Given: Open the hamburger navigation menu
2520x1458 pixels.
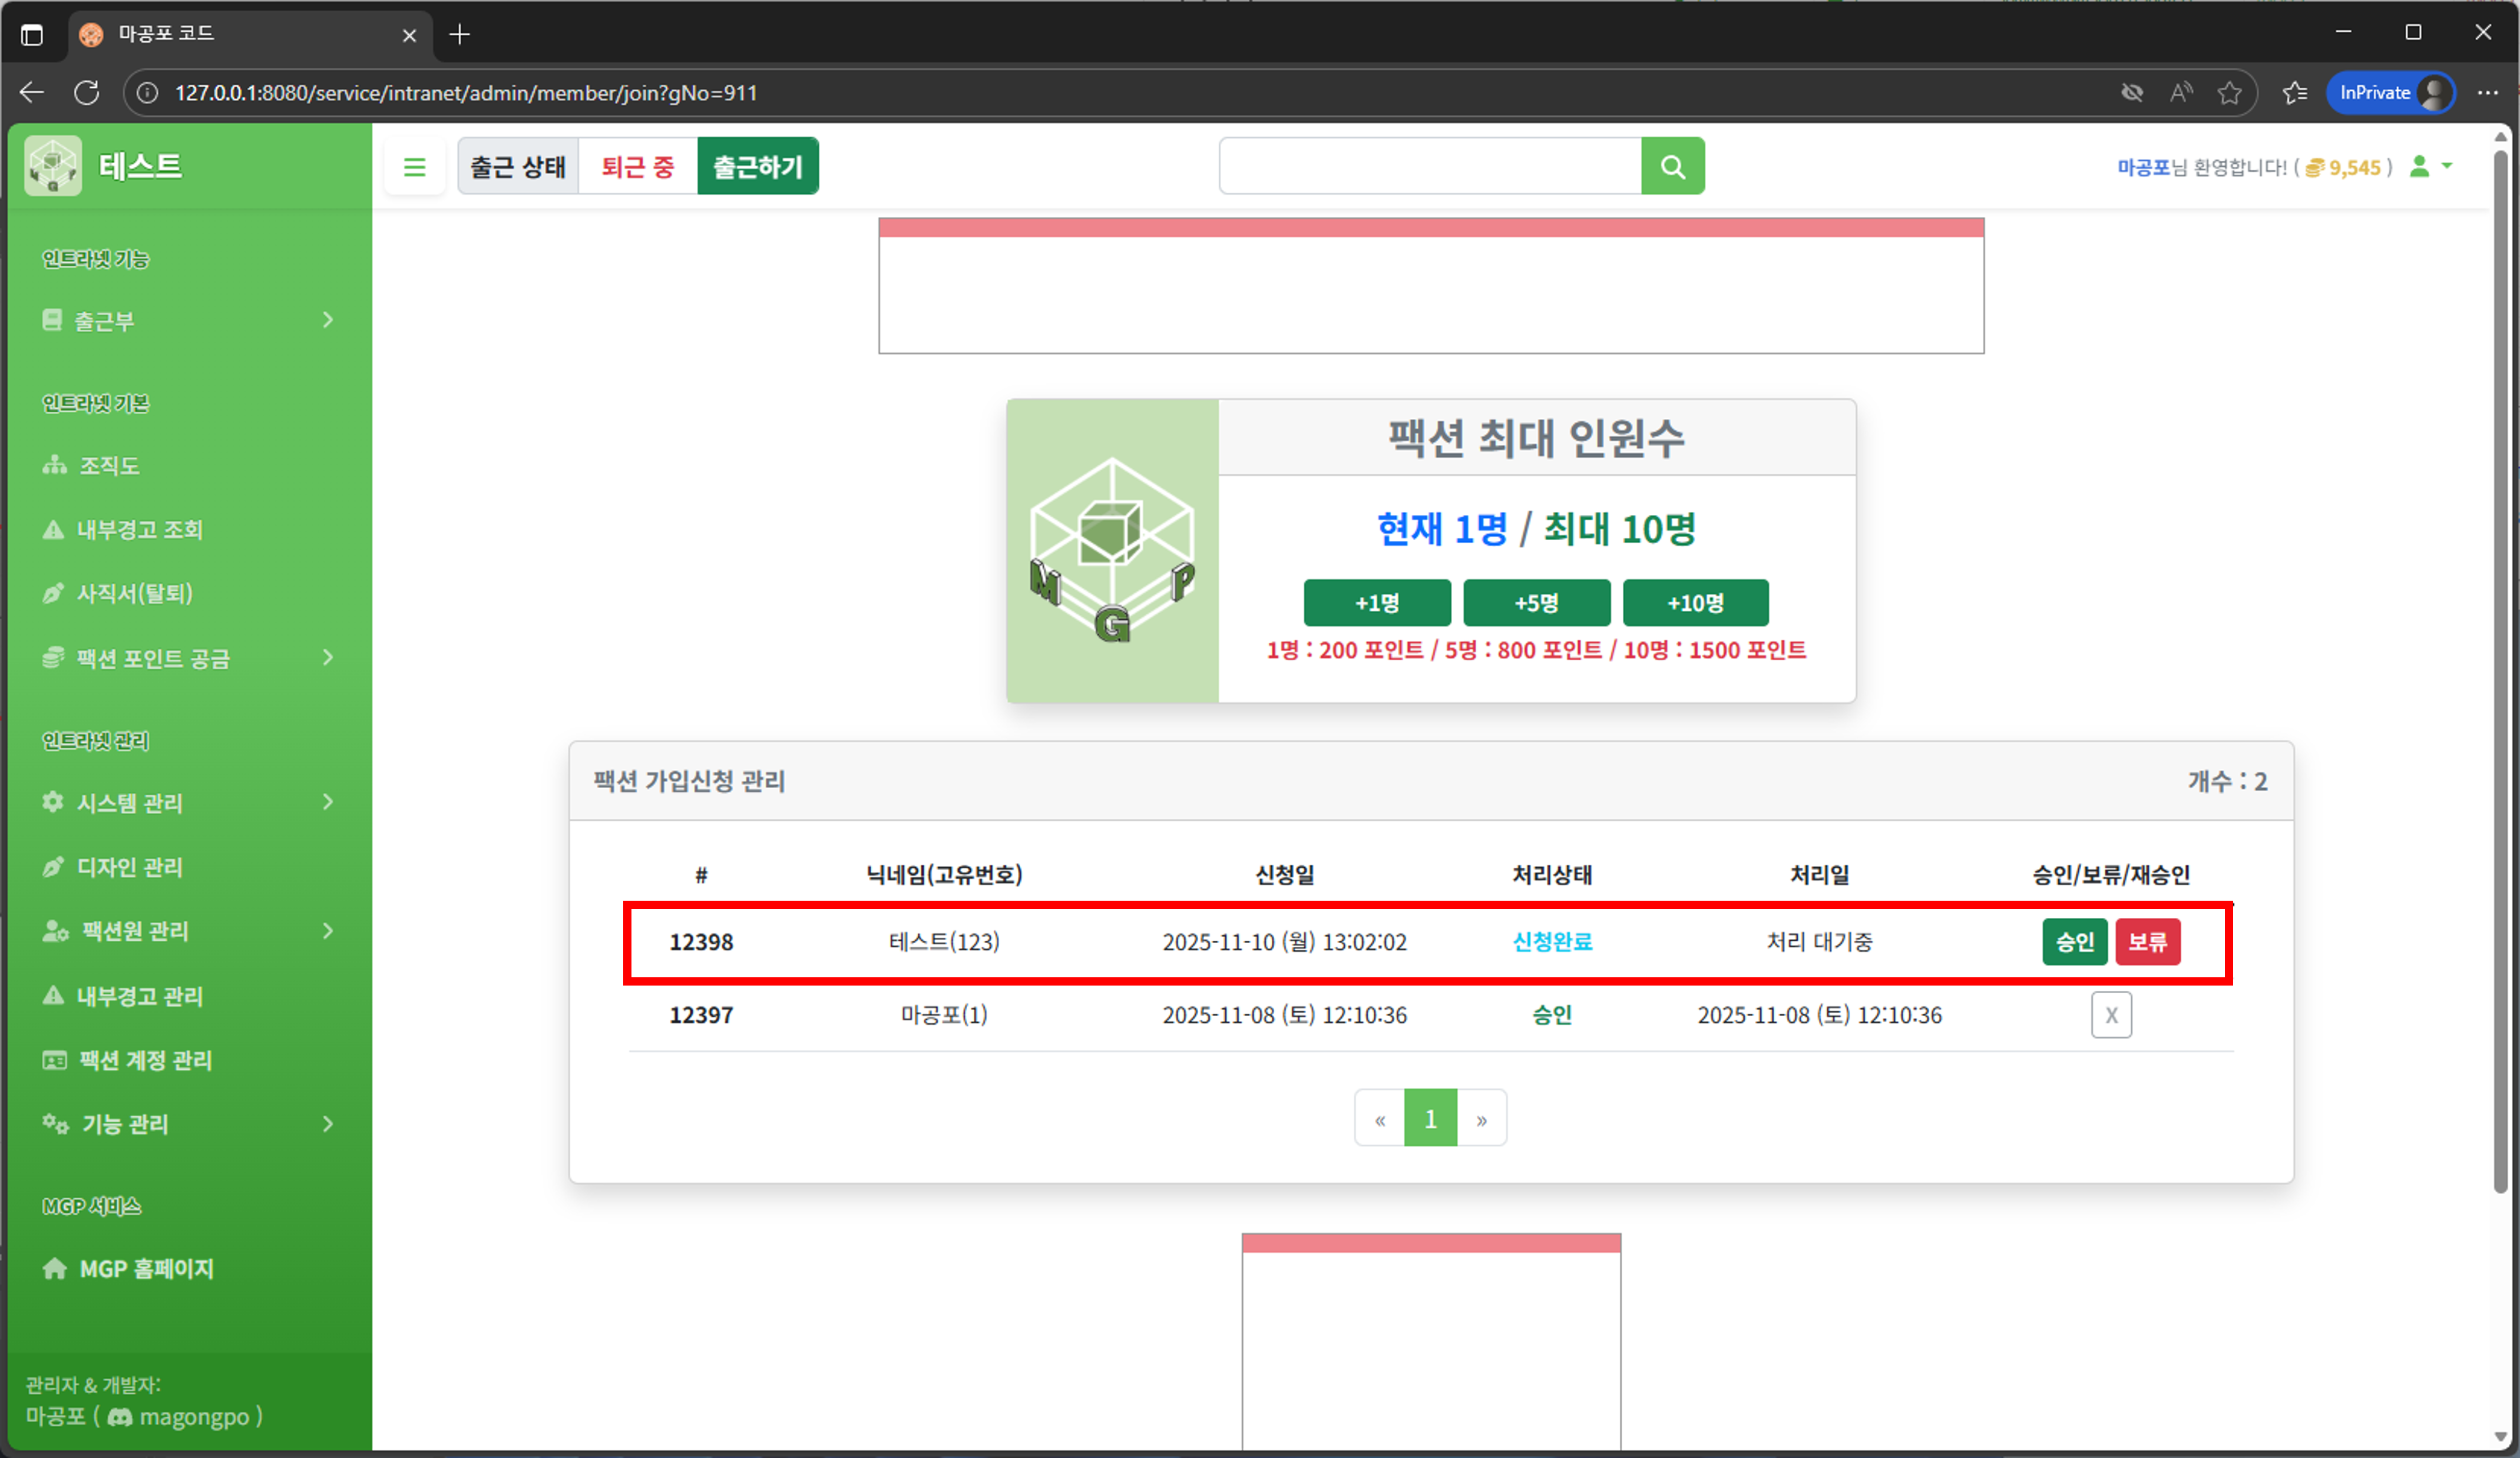Looking at the screenshot, I should tap(415, 166).
